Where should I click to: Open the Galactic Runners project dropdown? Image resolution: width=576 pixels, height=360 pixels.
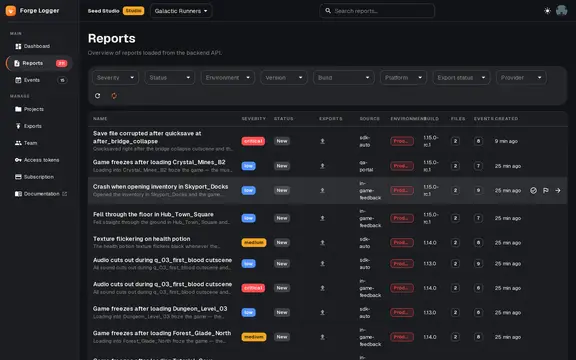click(x=181, y=11)
